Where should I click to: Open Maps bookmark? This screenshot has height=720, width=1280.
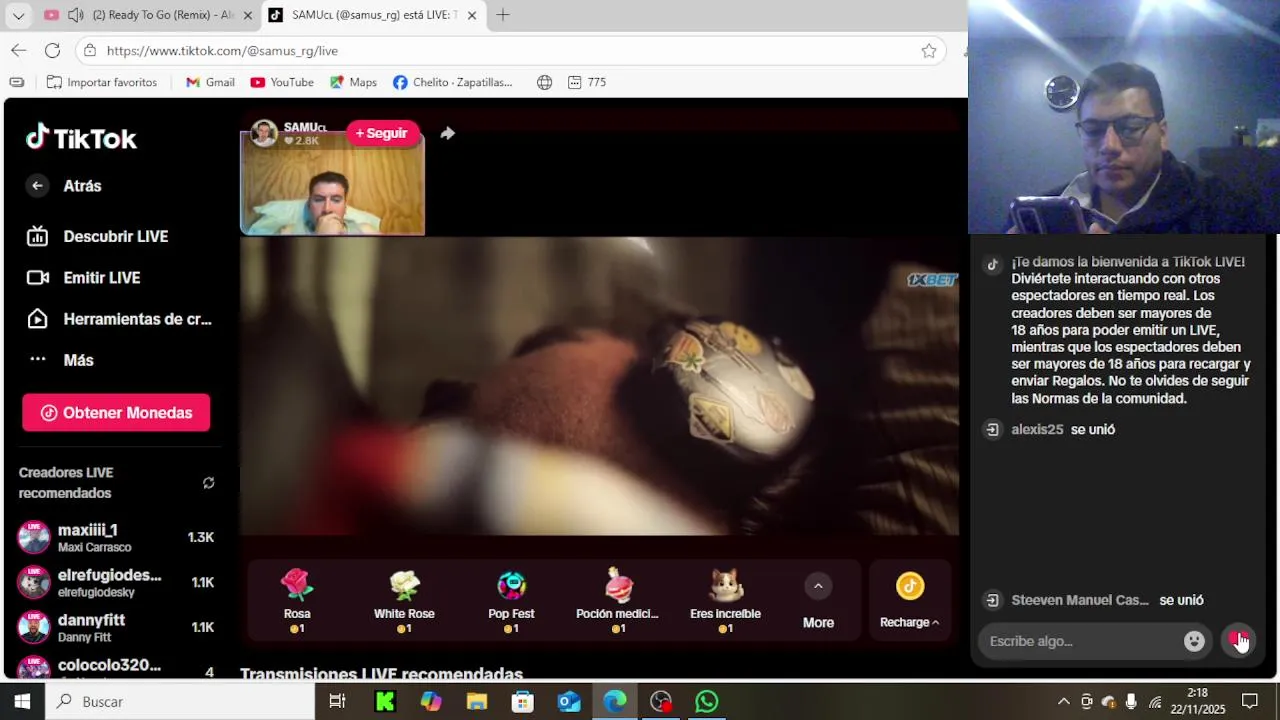pos(353,82)
